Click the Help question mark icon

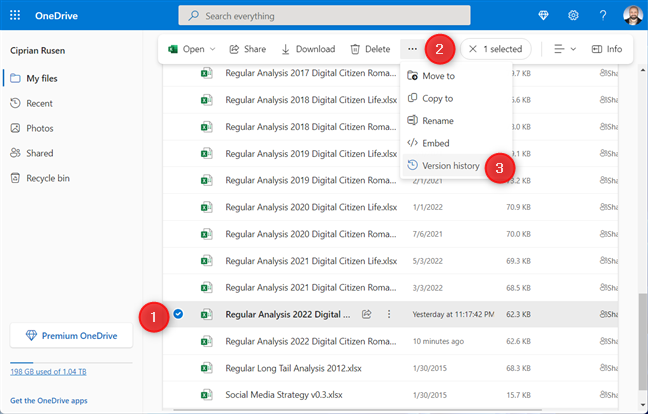click(603, 16)
